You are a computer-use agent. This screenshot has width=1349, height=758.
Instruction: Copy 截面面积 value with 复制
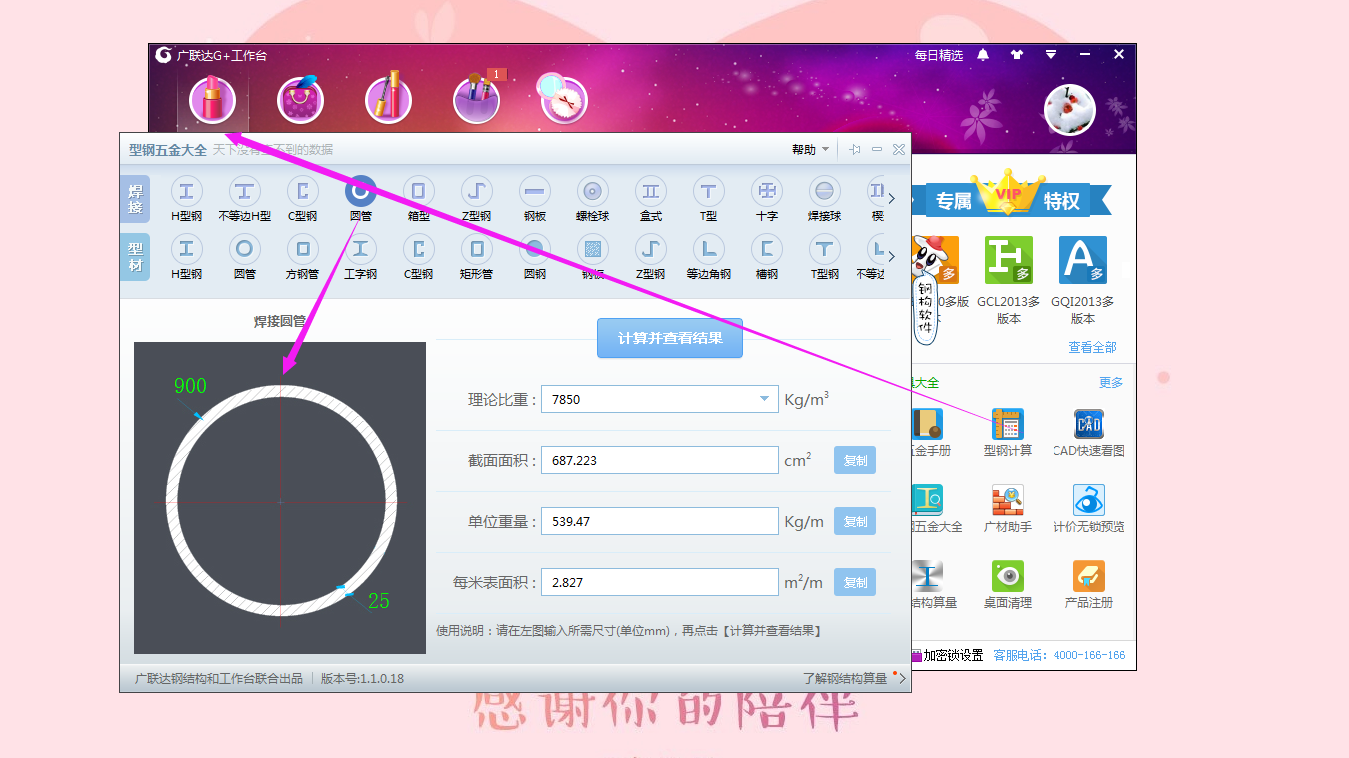[x=855, y=461]
